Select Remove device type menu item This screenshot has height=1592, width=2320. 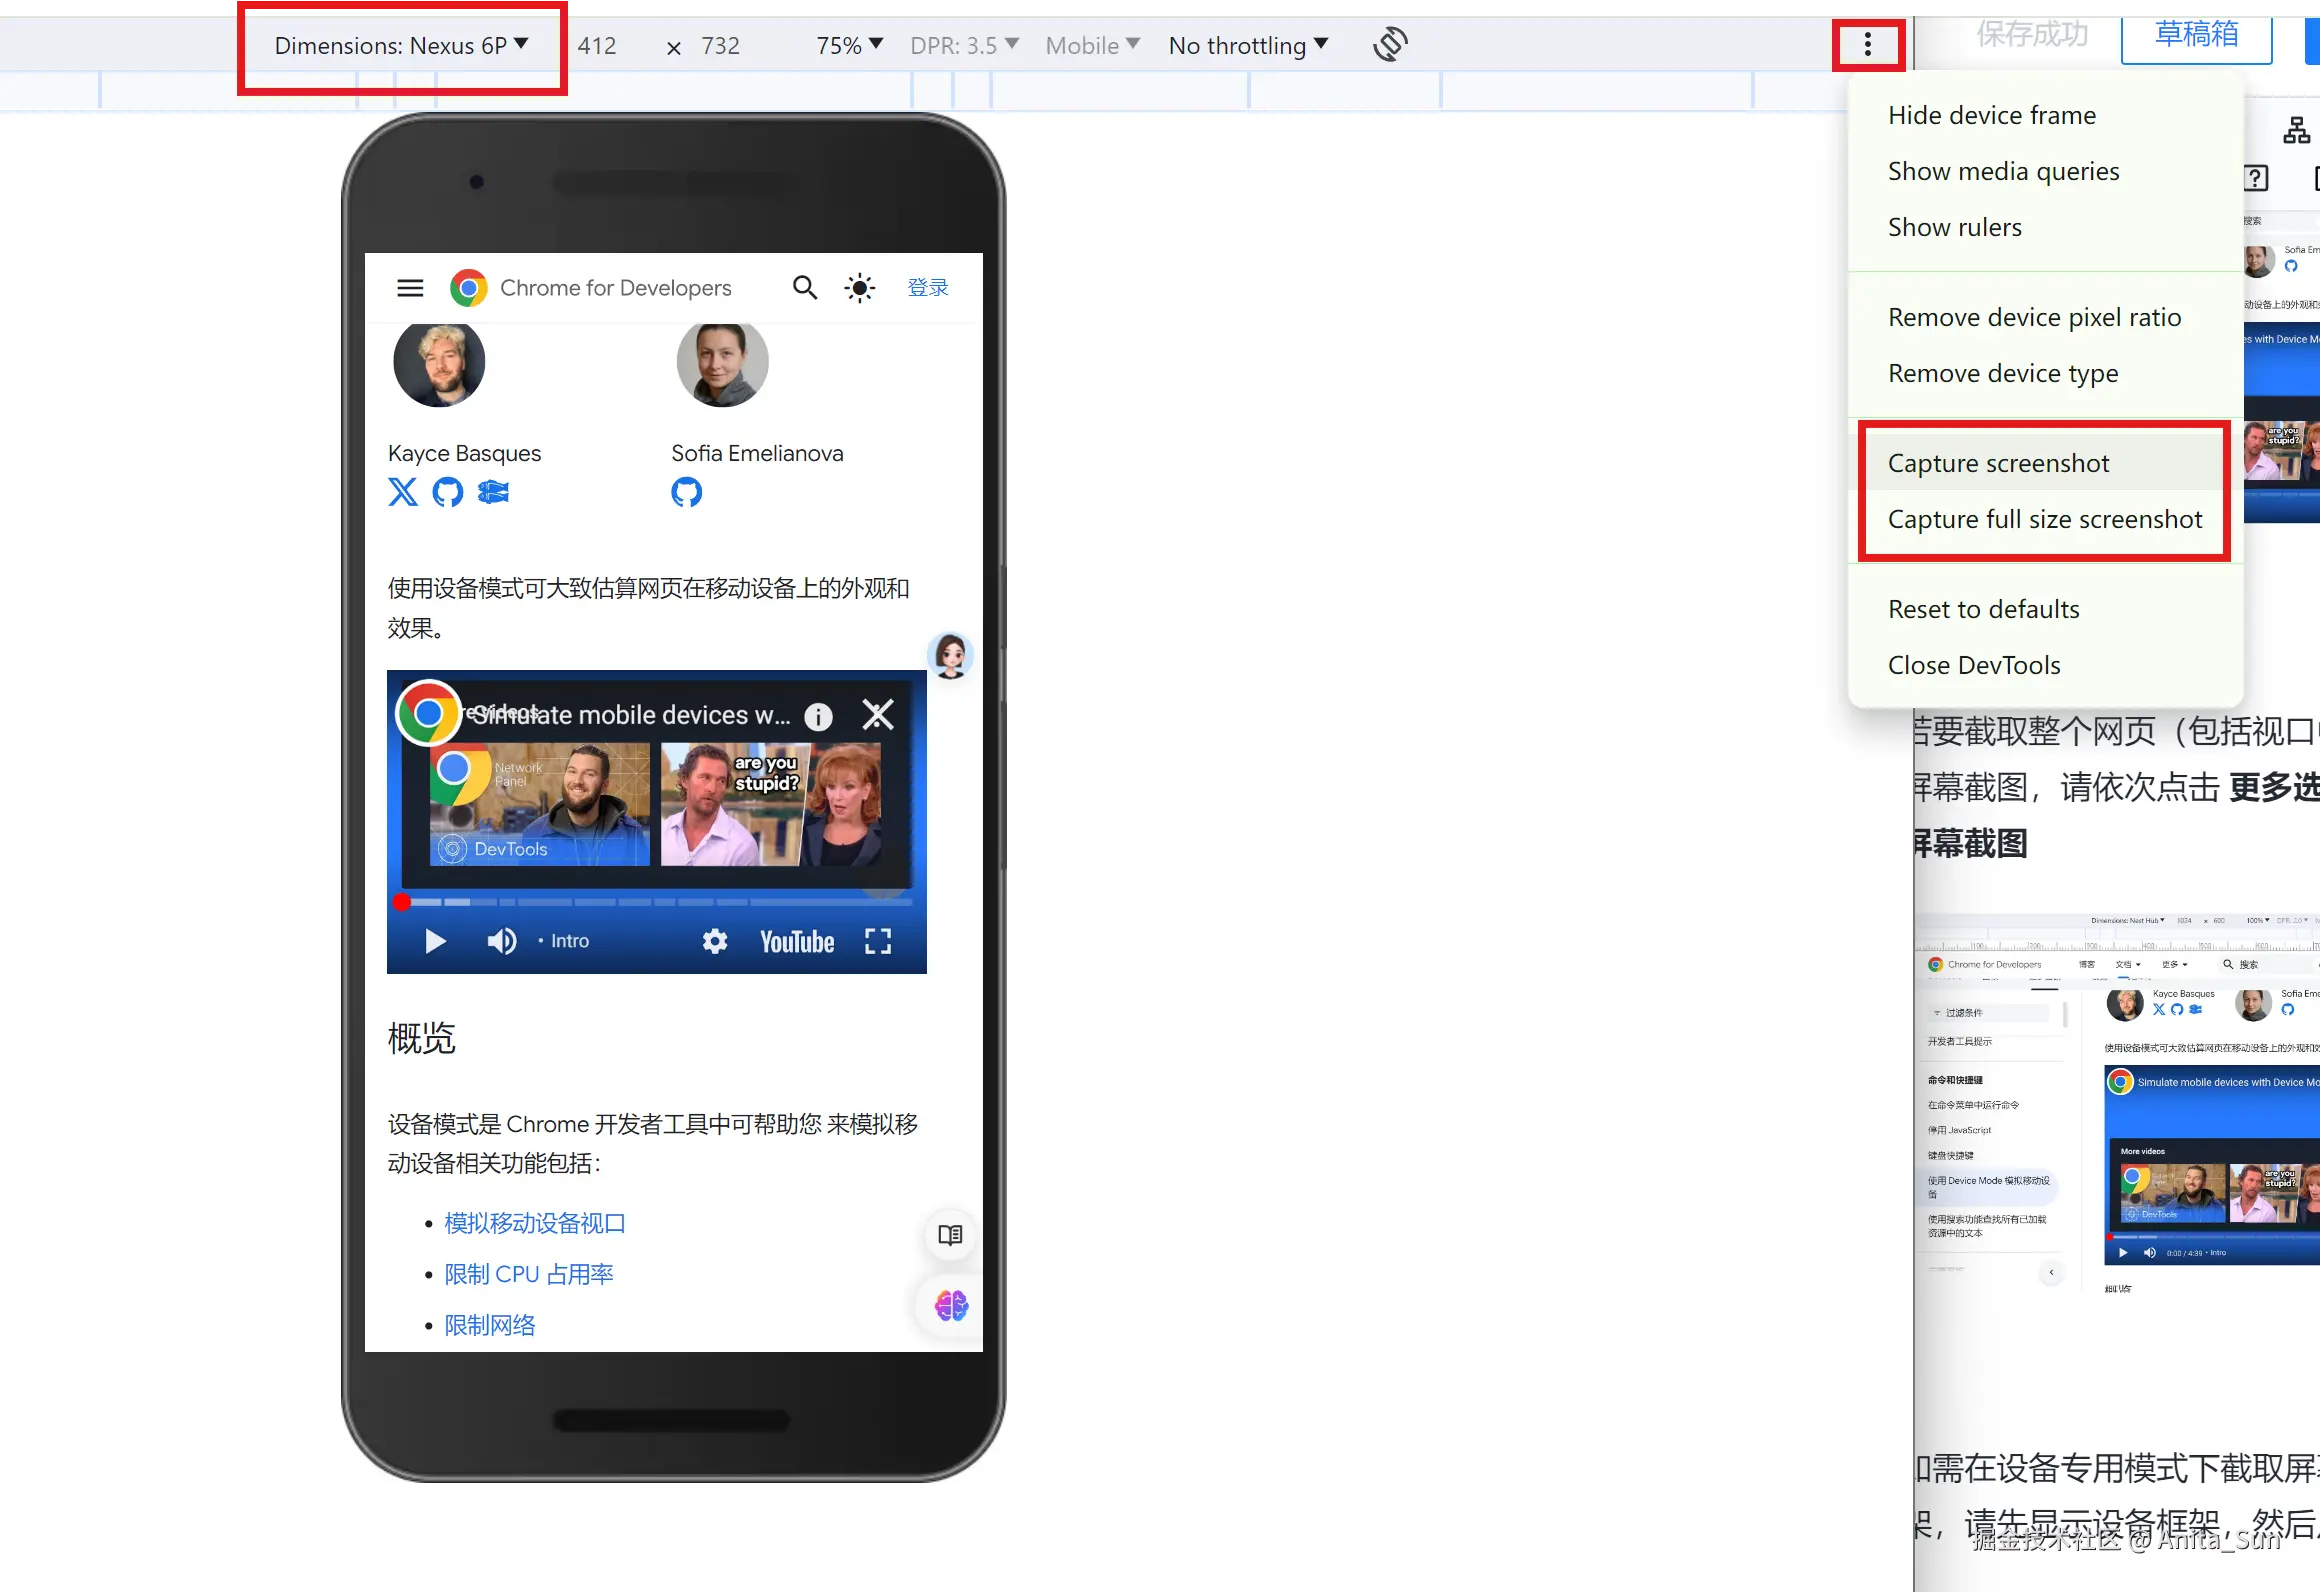pyautogui.click(x=2045, y=373)
